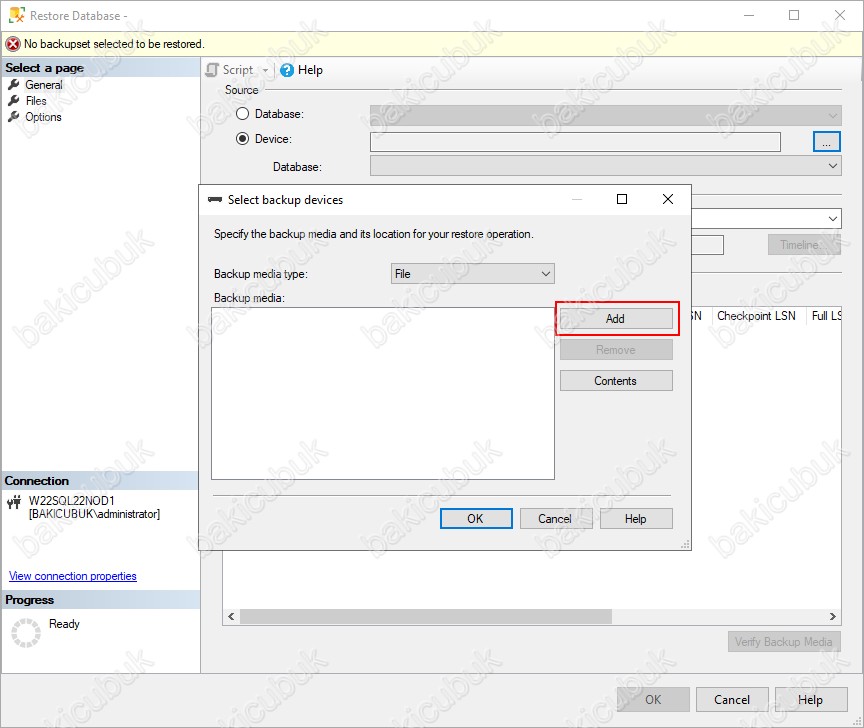This screenshot has height=728, width=864.
Task: Click the empty Backup media list
Action: point(383,393)
